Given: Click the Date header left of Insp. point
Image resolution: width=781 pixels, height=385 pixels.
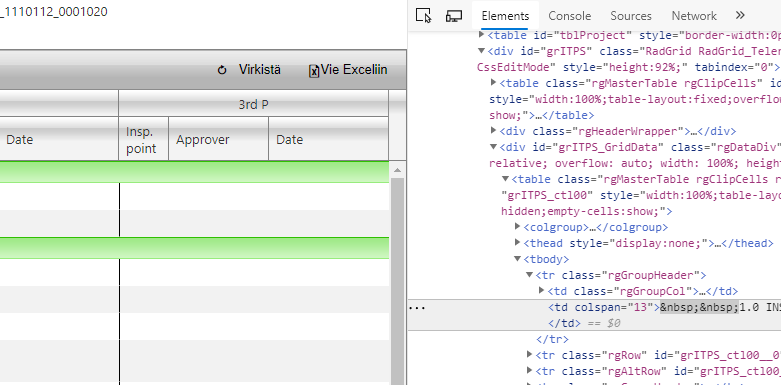Looking at the screenshot, I should 59,139.
